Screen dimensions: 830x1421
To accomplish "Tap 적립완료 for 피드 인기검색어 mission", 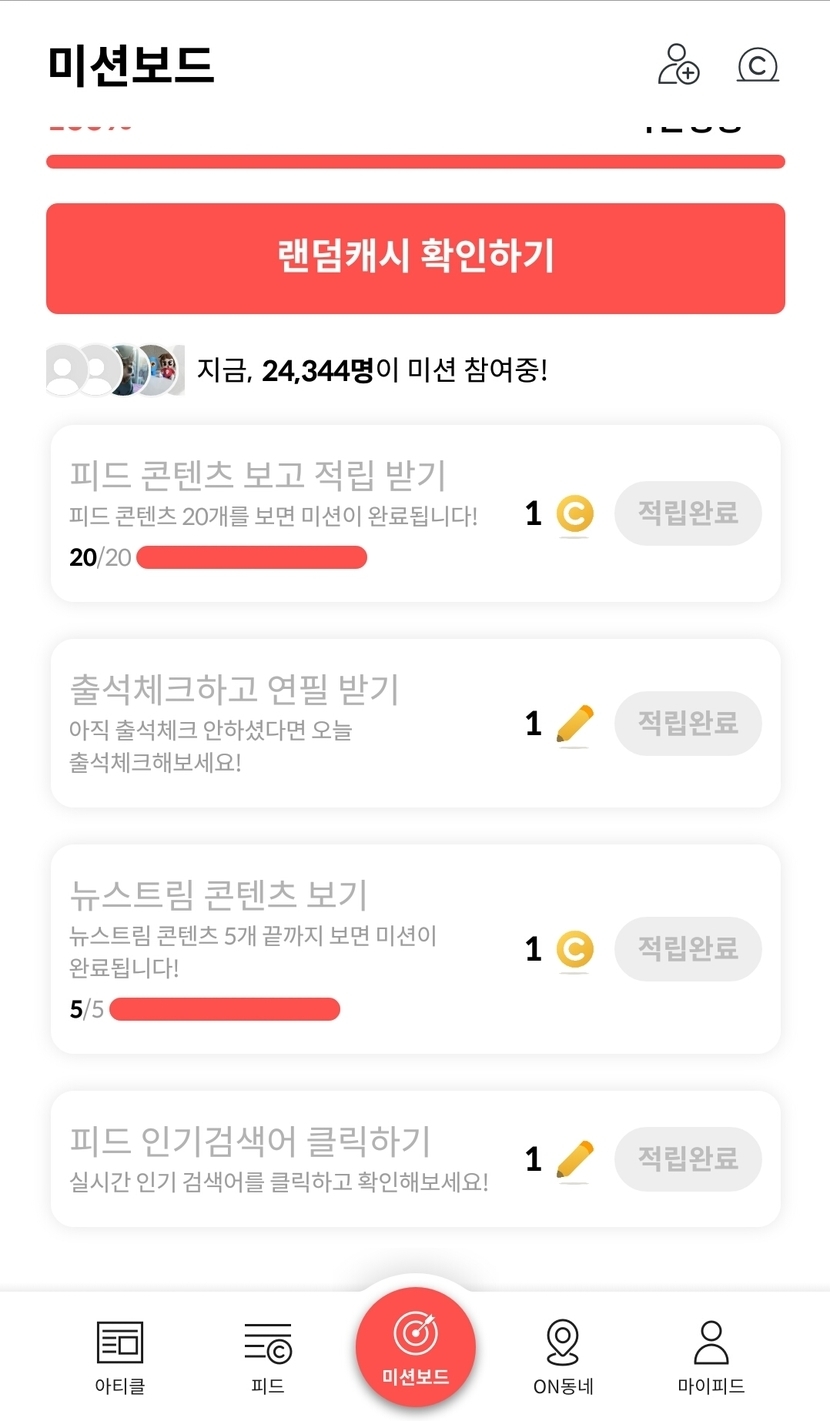I will click(688, 1159).
